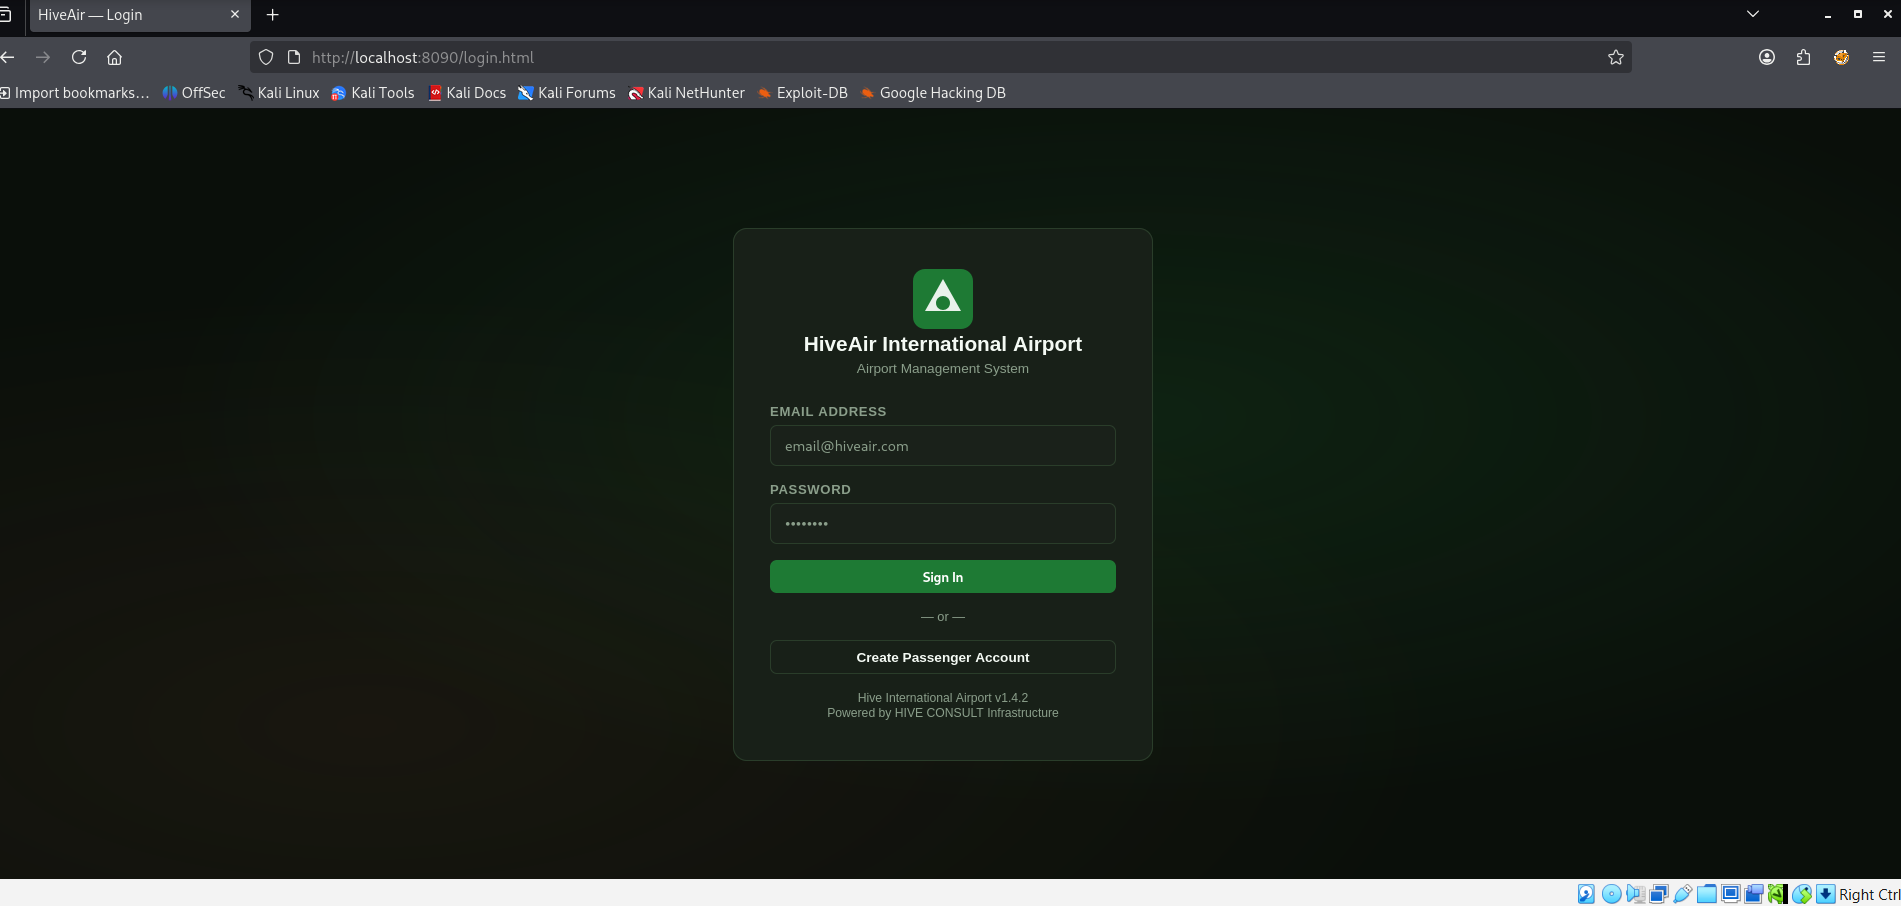Open the extensions puzzle icon
1901x906 pixels.
coord(1803,57)
